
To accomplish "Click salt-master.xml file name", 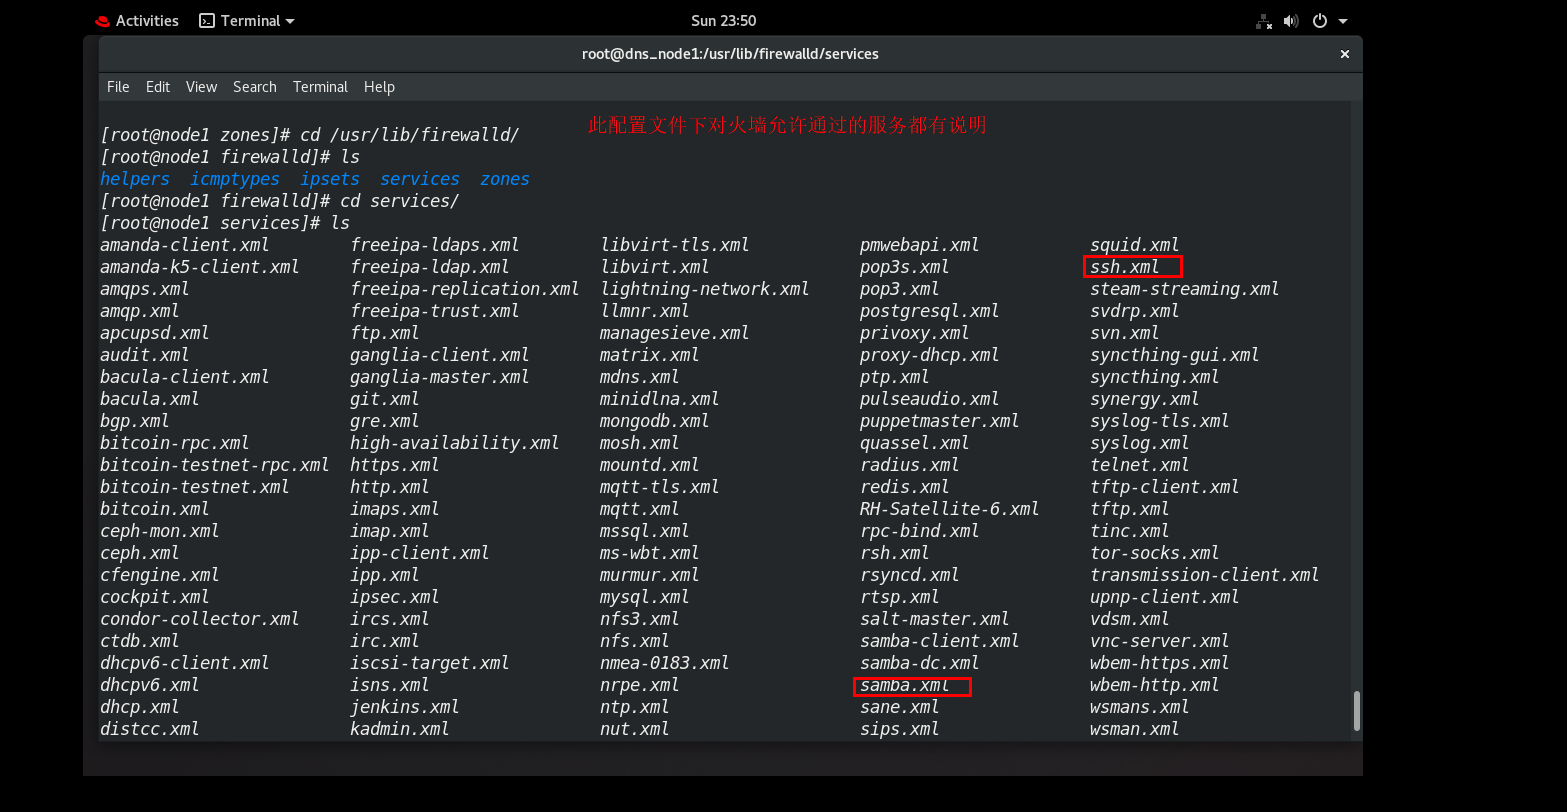I will [x=935, y=619].
